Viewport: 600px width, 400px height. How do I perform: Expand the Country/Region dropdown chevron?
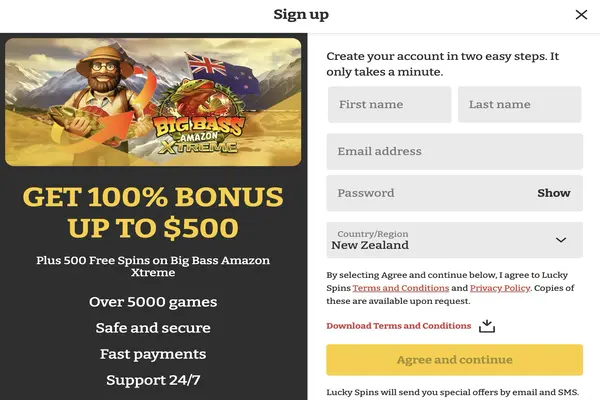561,240
